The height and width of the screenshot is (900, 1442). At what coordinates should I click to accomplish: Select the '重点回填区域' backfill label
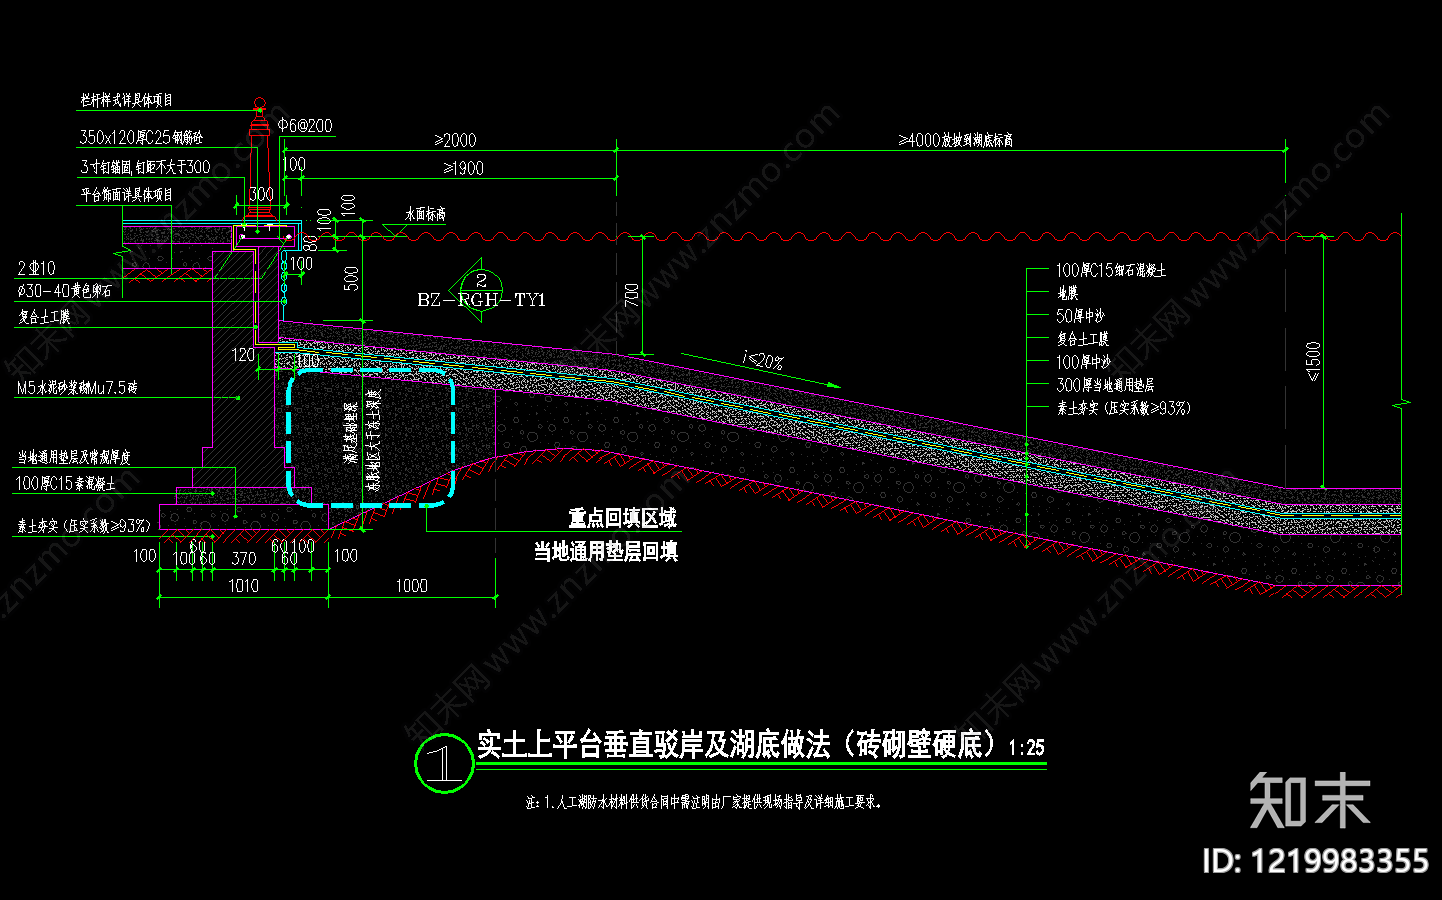[622, 518]
